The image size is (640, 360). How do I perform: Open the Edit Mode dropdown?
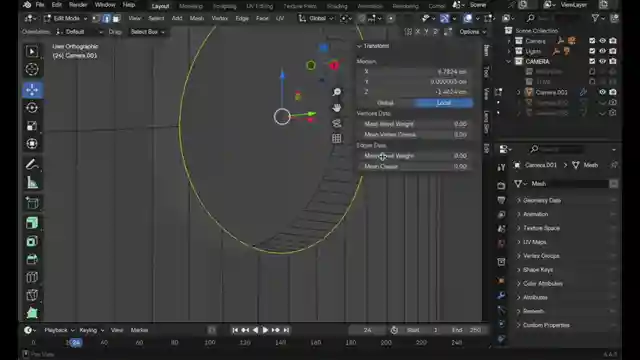click(x=66, y=18)
